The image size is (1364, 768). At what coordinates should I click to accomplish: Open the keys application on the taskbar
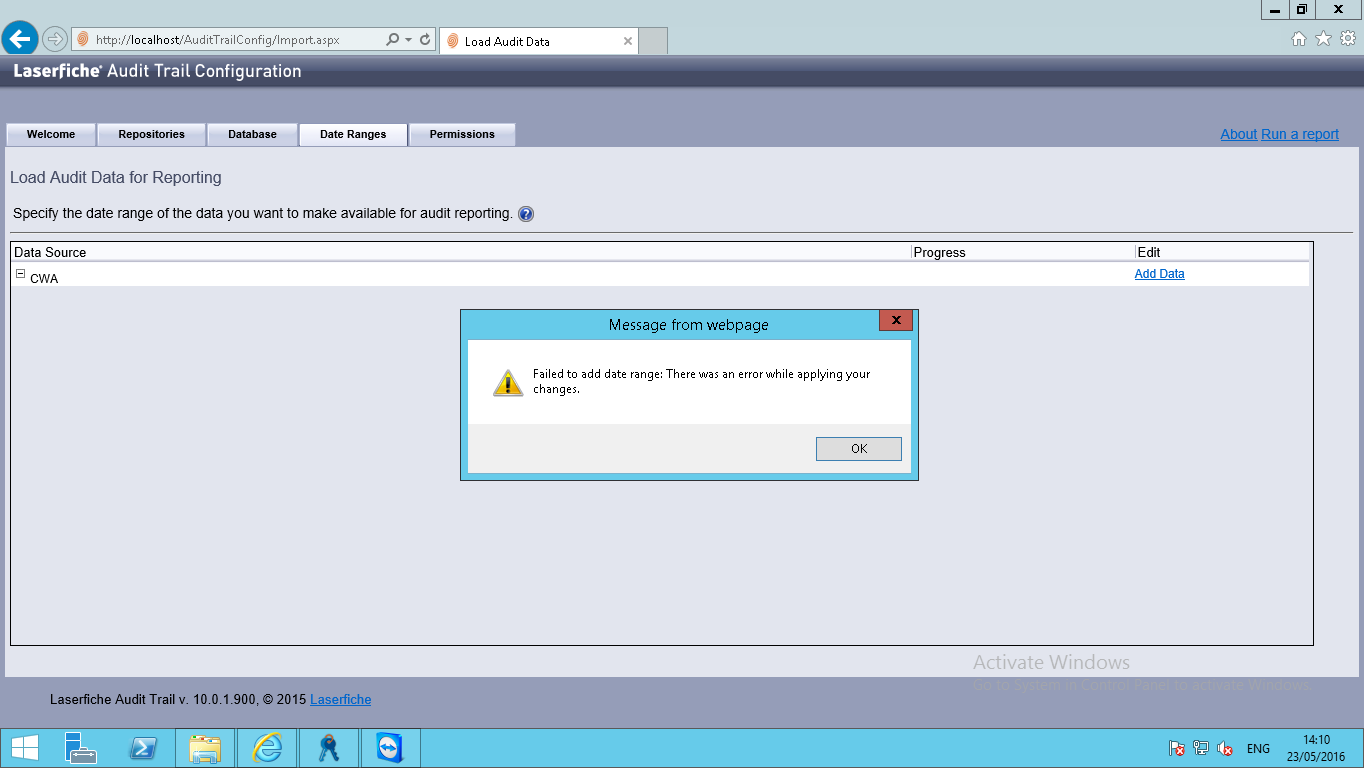pos(328,748)
